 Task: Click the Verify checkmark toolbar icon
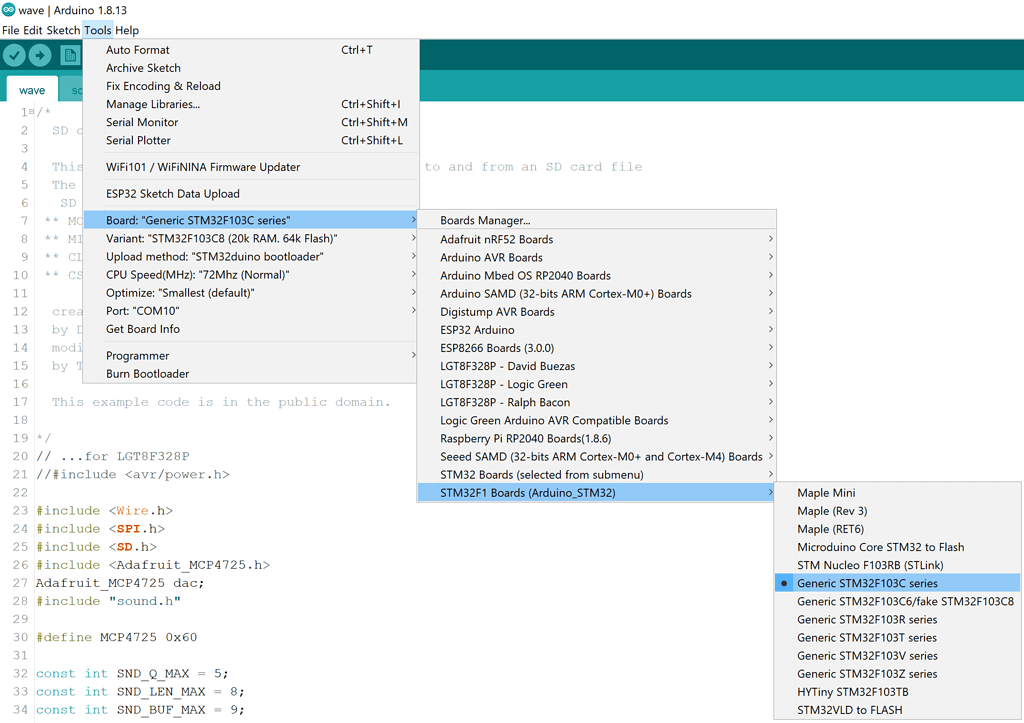(14, 56)
